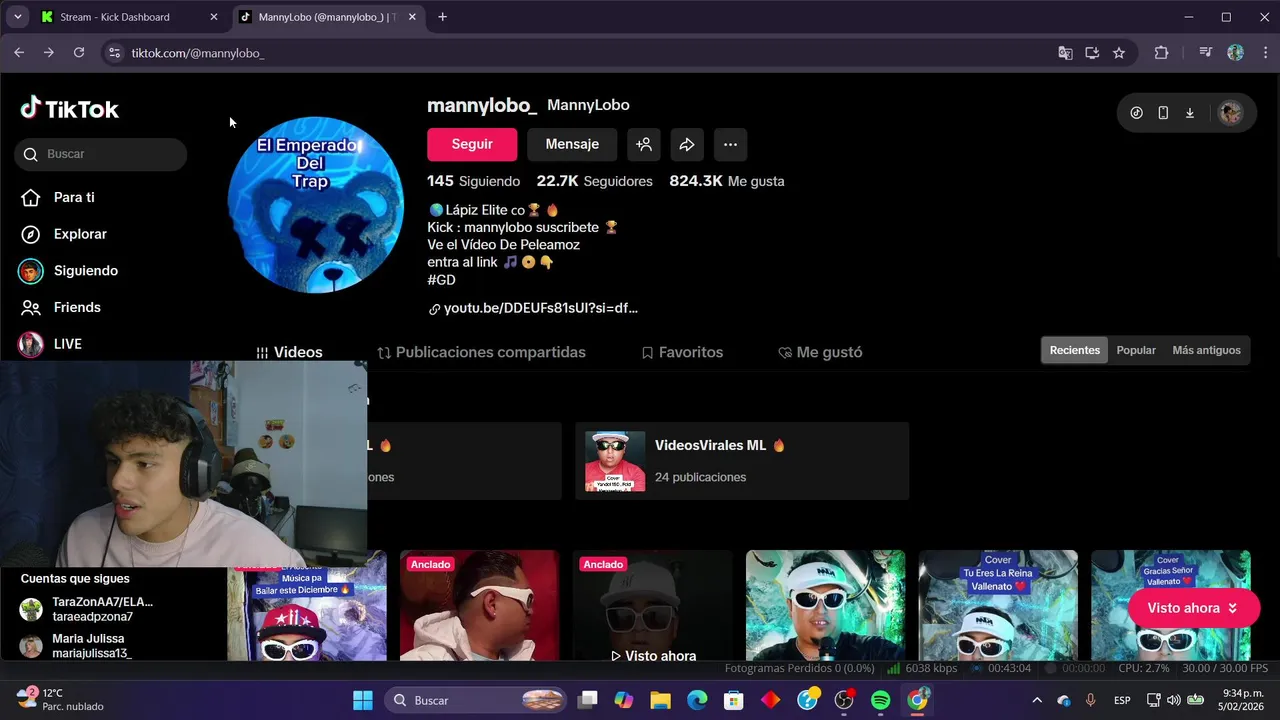View the 145 Siguiendo list
Image resolution: width=1280 pixels, height=720 pixels.
[x=473, y=181]
